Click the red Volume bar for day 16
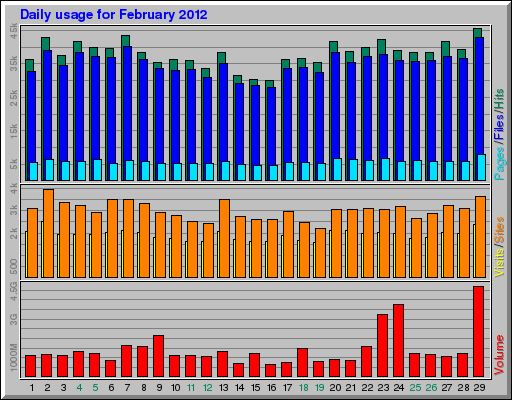Screen dimensions: 512x400 click(270, 371)
